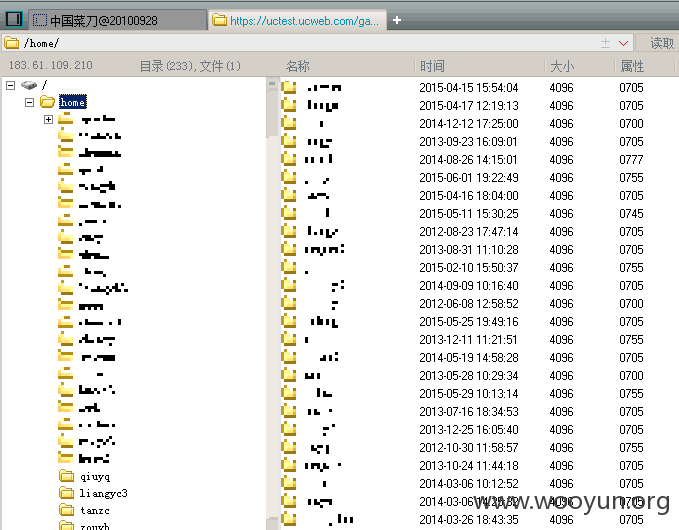Click the timestamp 2014-03-26 18:43:35

[x=469, y=519]
